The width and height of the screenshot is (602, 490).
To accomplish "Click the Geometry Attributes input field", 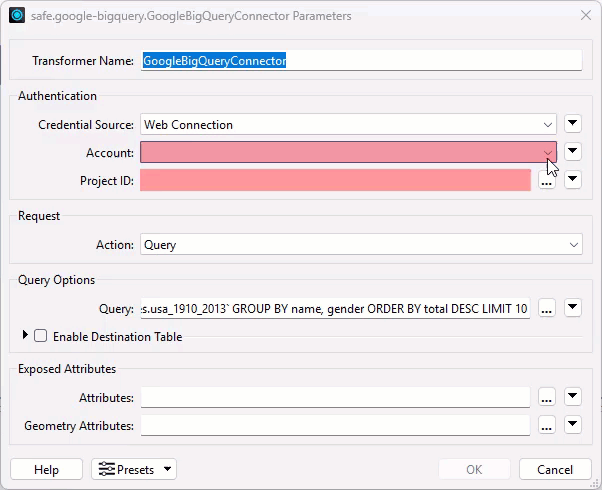I will [x=336, y=425].
